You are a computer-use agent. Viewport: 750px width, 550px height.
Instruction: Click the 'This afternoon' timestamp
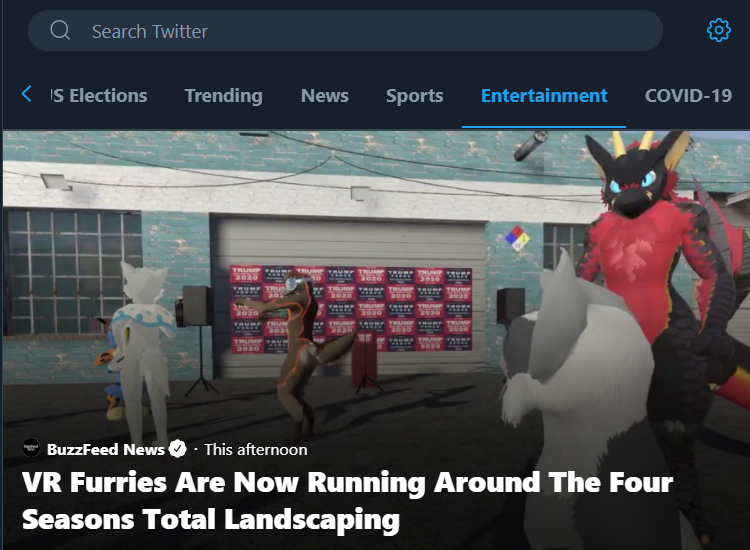point(256,450)
